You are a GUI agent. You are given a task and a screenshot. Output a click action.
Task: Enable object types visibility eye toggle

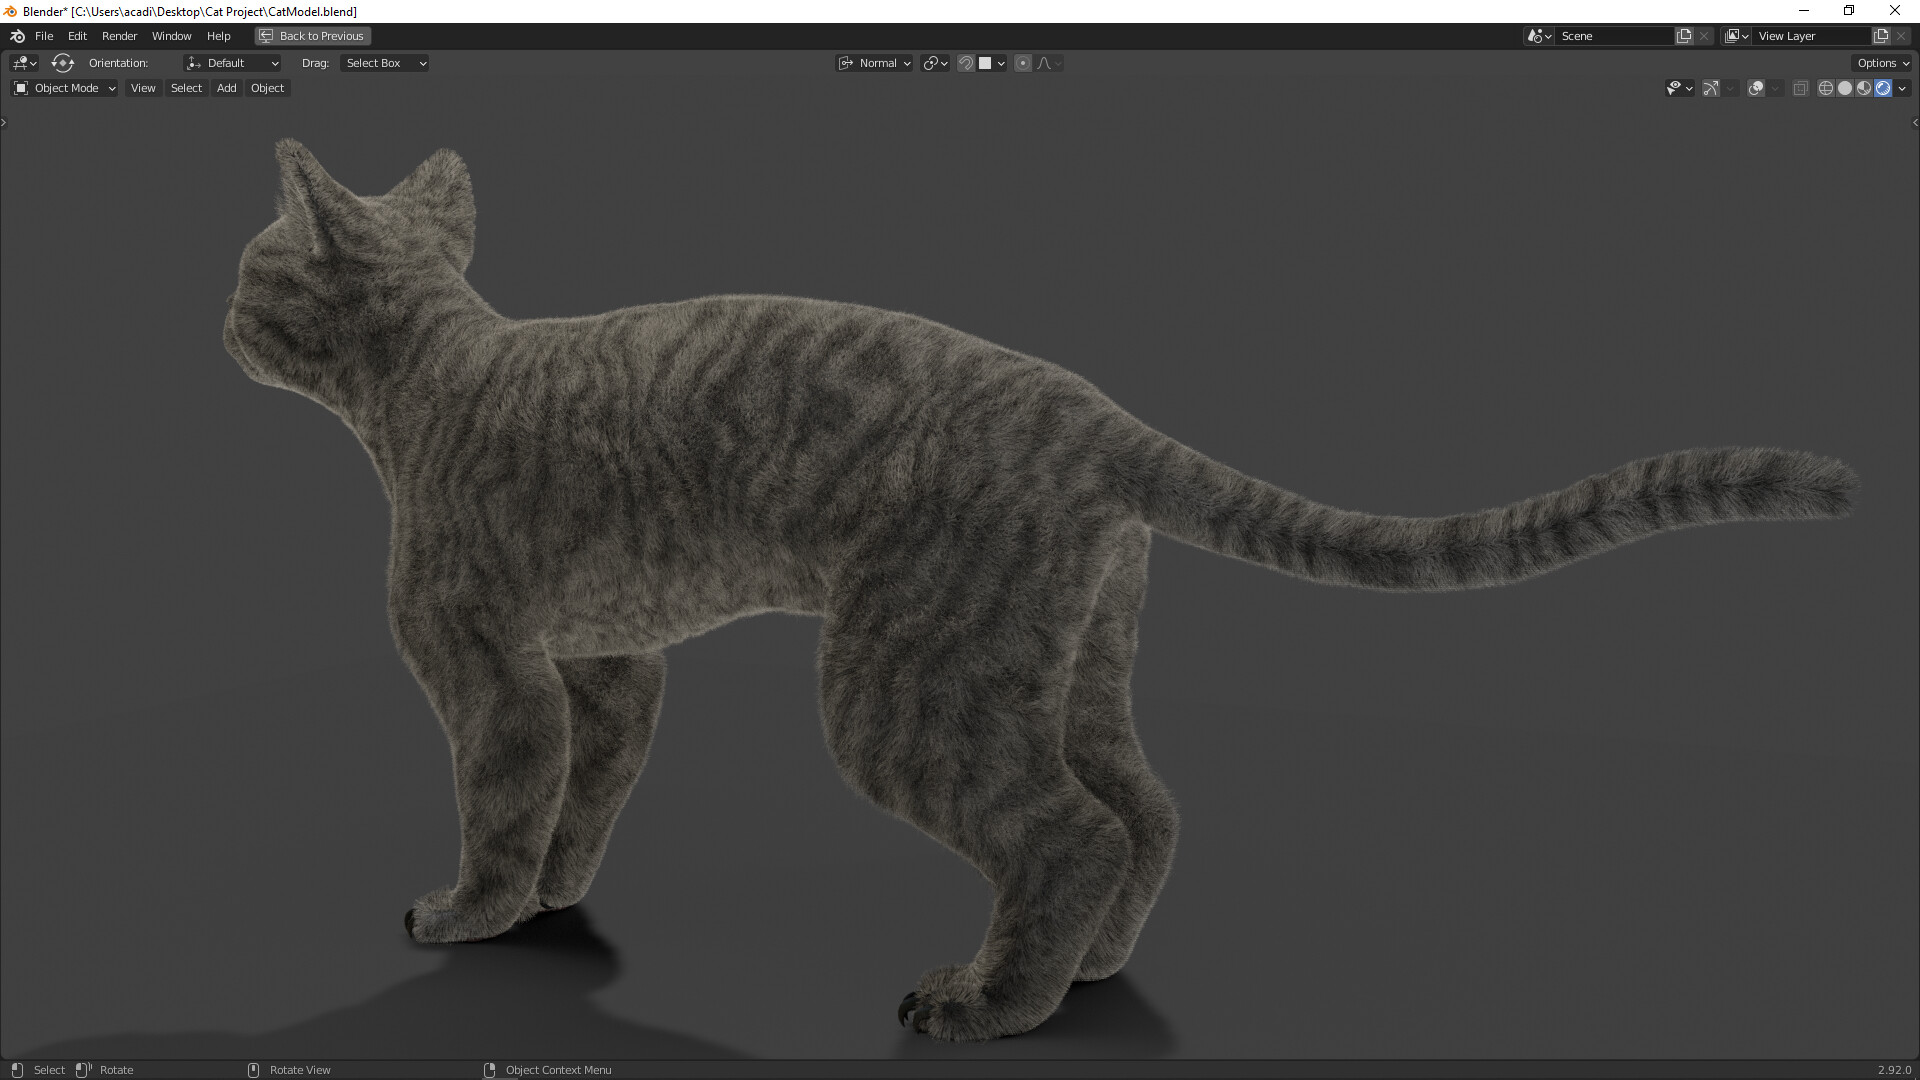pyautogui.click(x=1674, y=88)
